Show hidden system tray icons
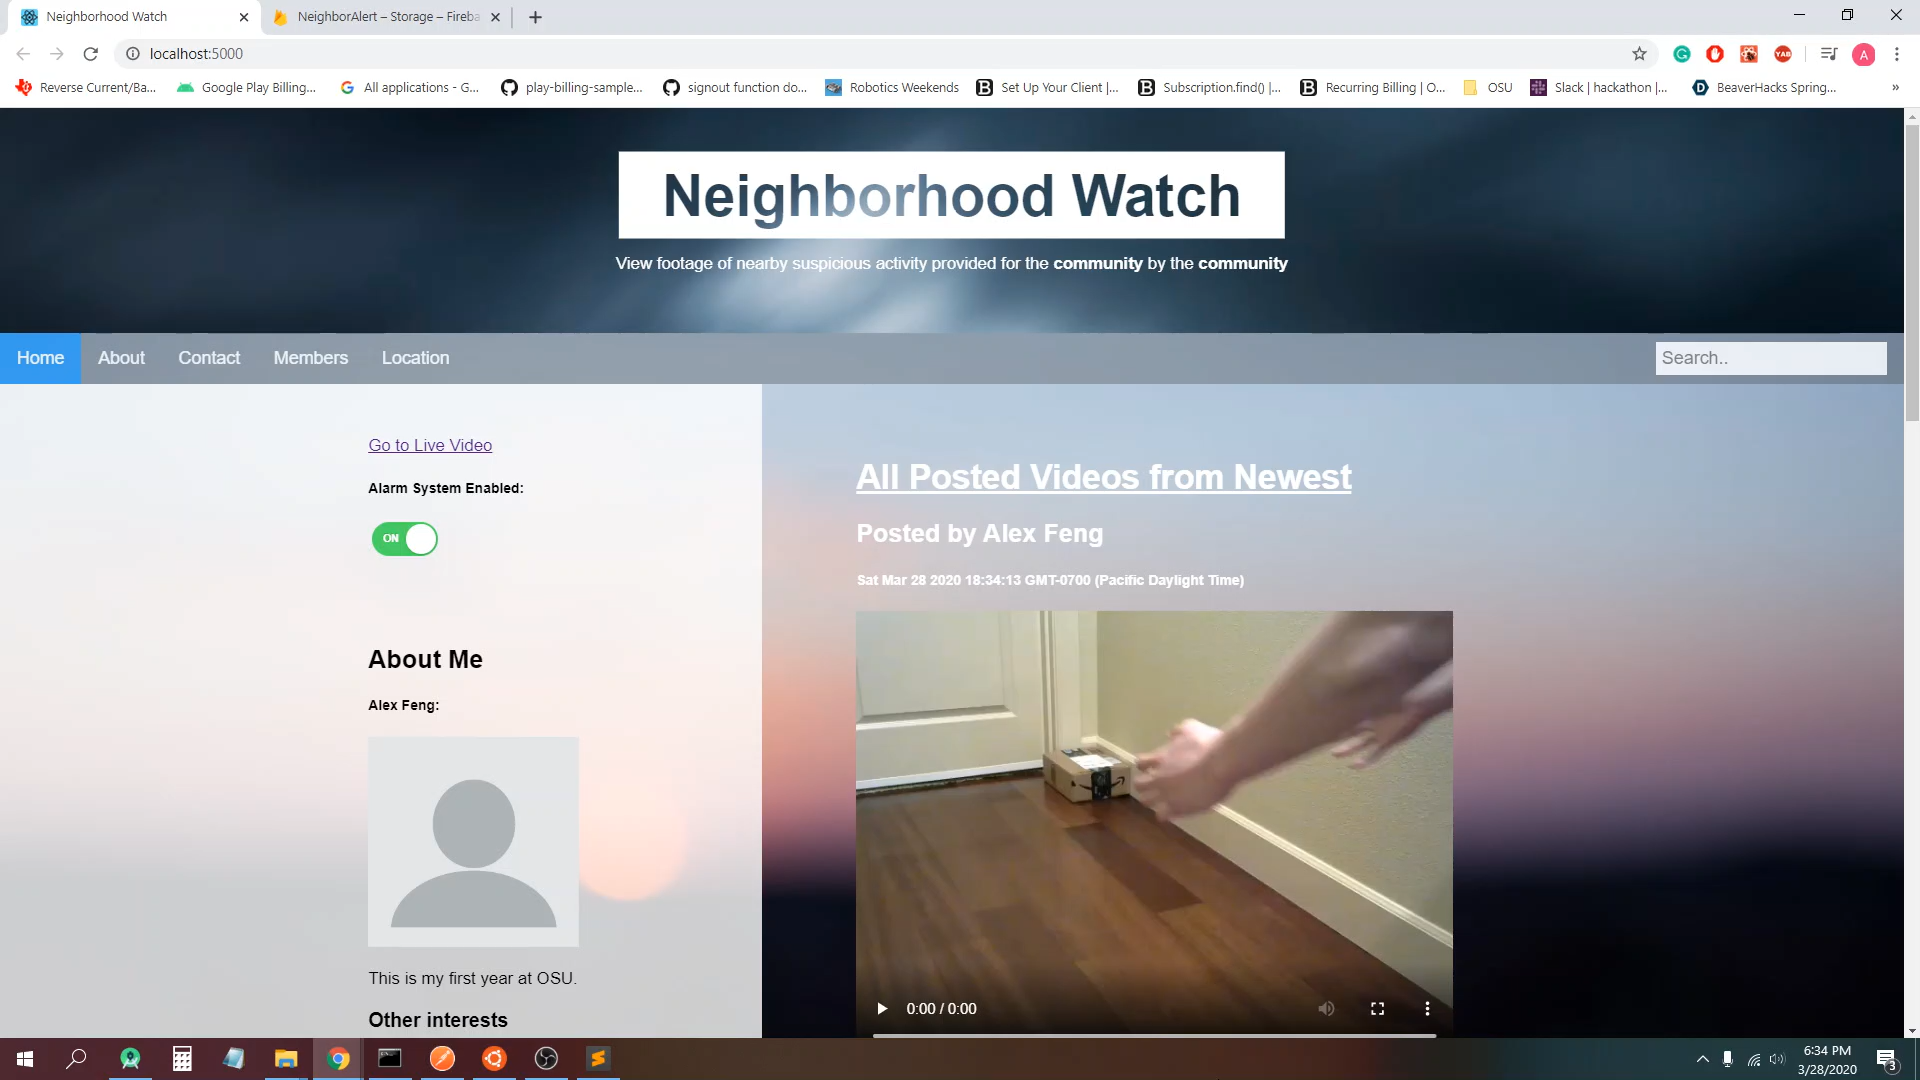 [x=1702, y=1058]
